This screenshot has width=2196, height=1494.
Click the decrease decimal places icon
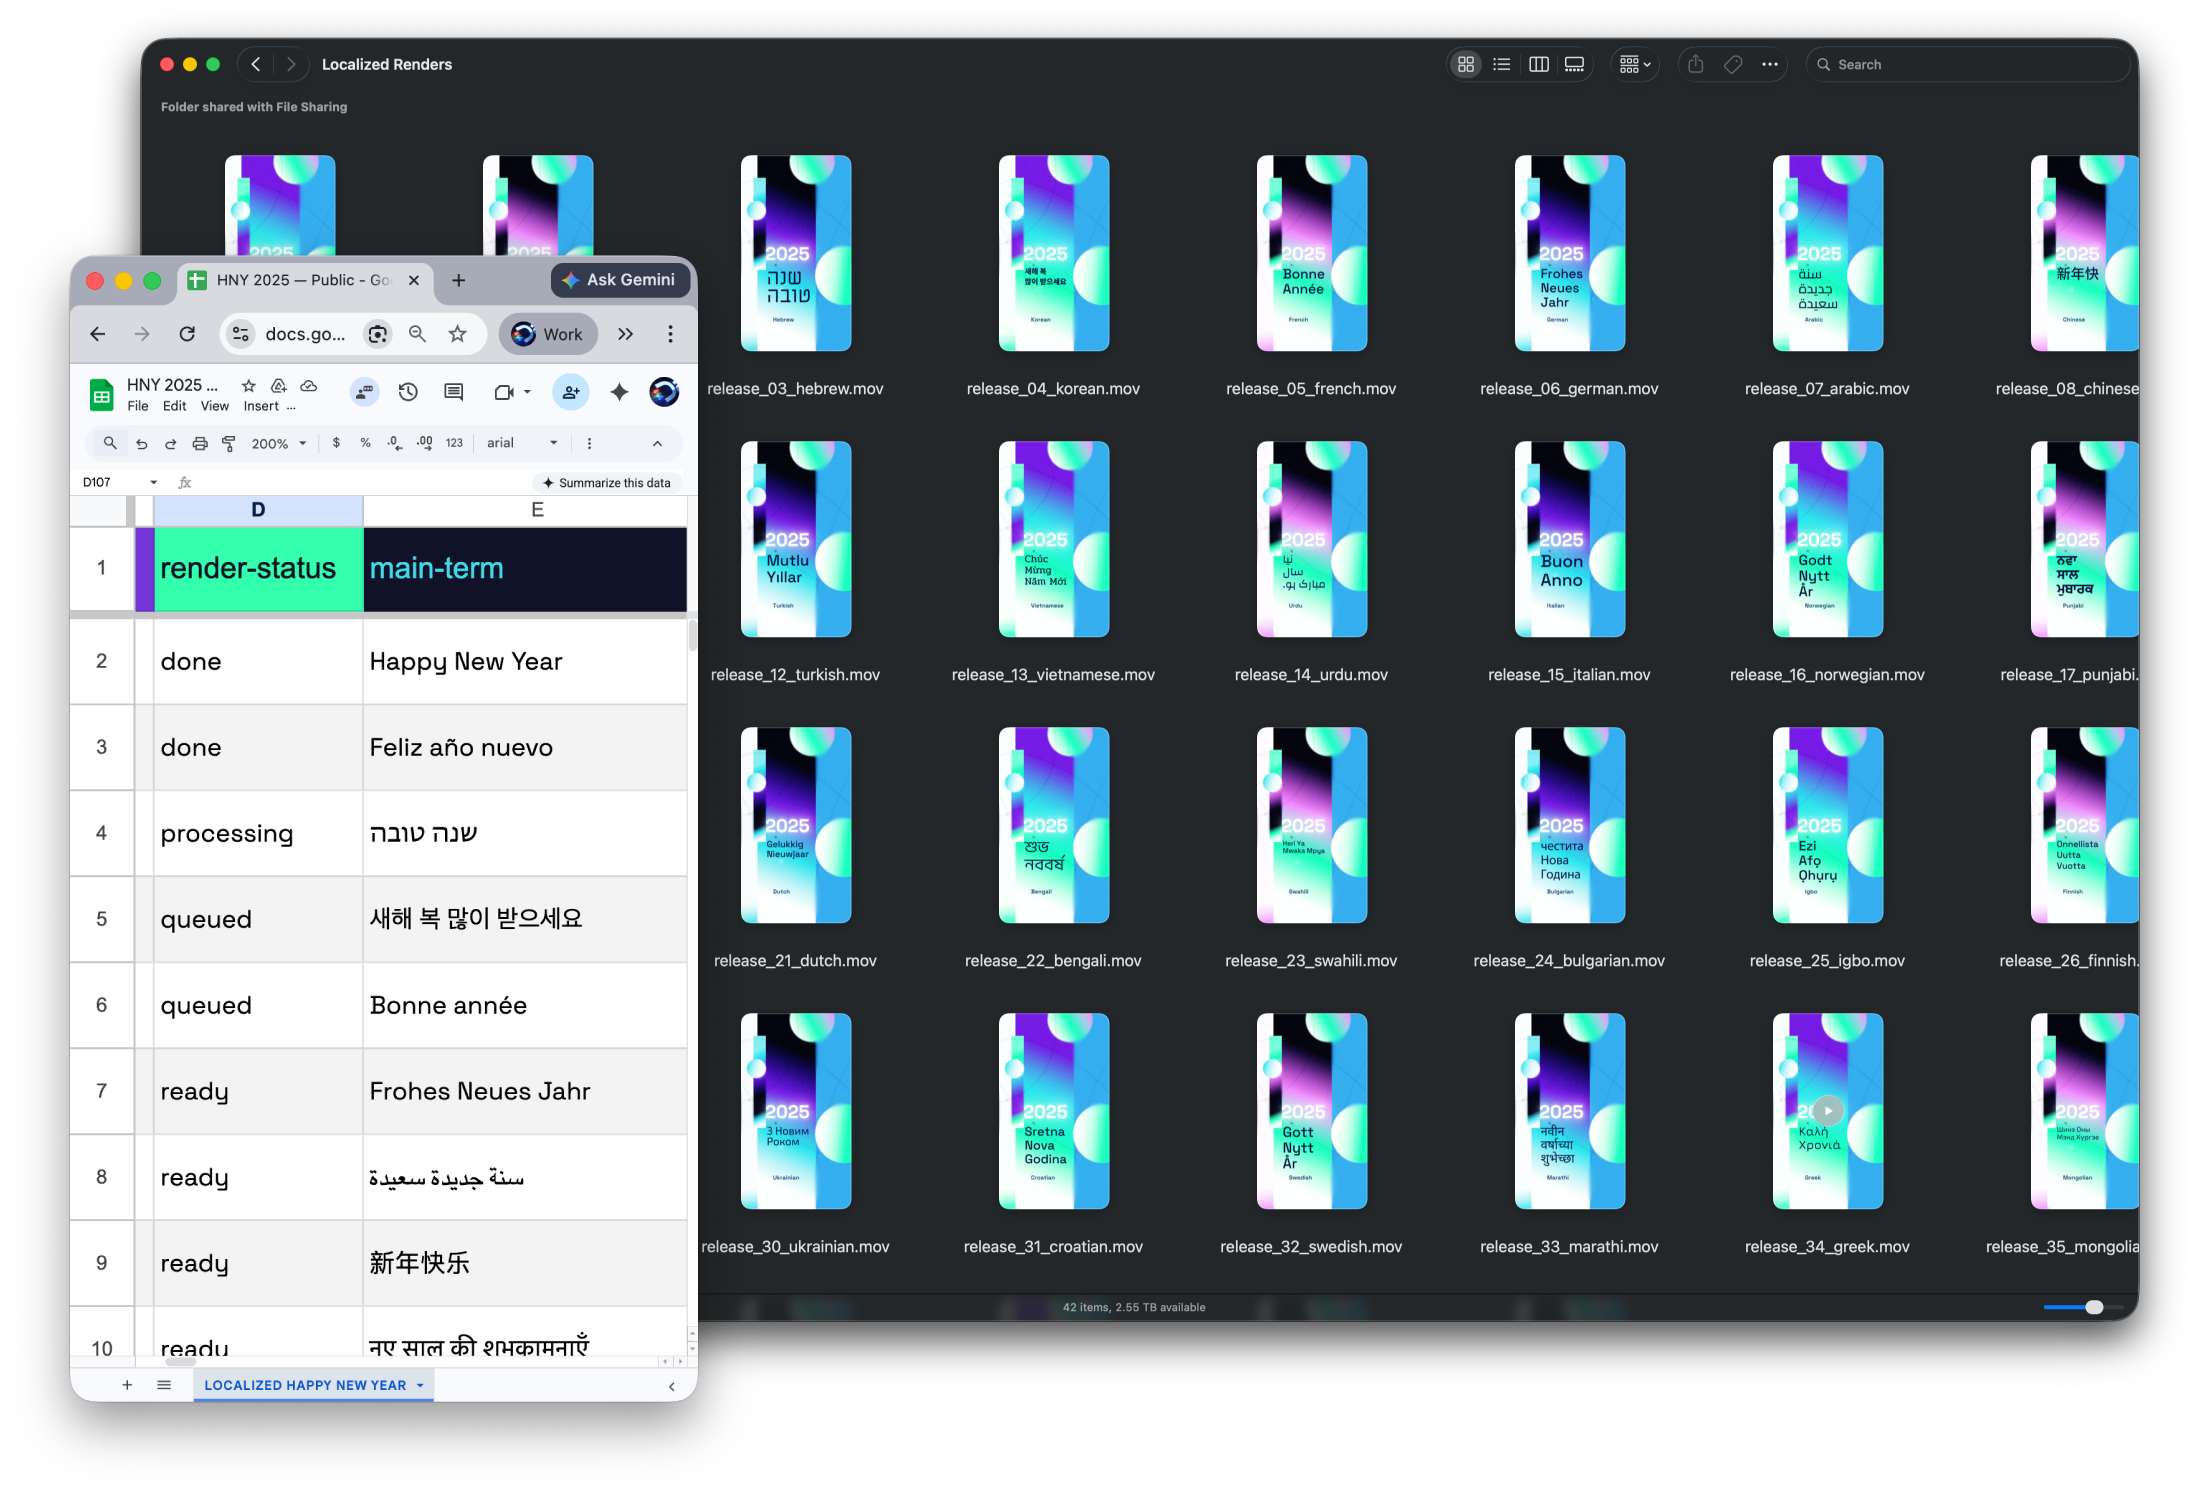pyautogui.click(x=395, y=443)
